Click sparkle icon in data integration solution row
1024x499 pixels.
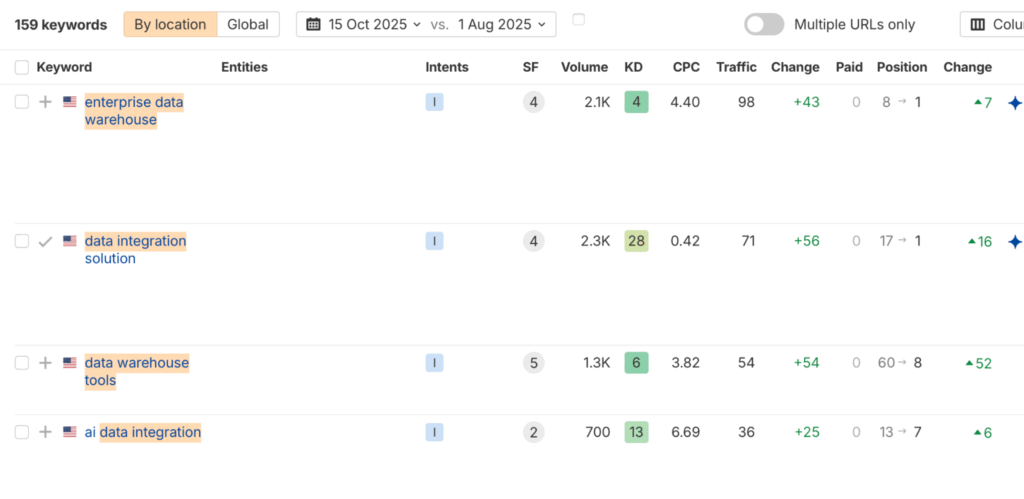(1014, 241)
